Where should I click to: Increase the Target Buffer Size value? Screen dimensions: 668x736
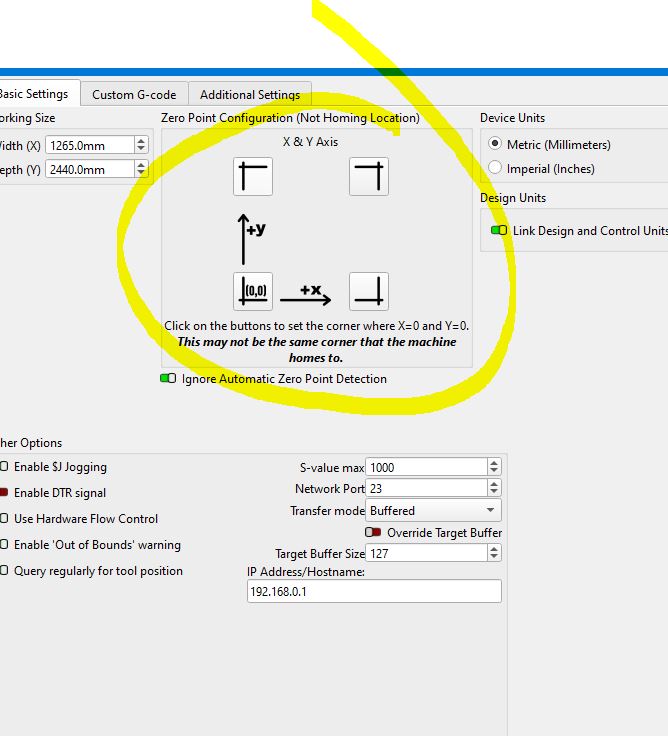(493, 549)
